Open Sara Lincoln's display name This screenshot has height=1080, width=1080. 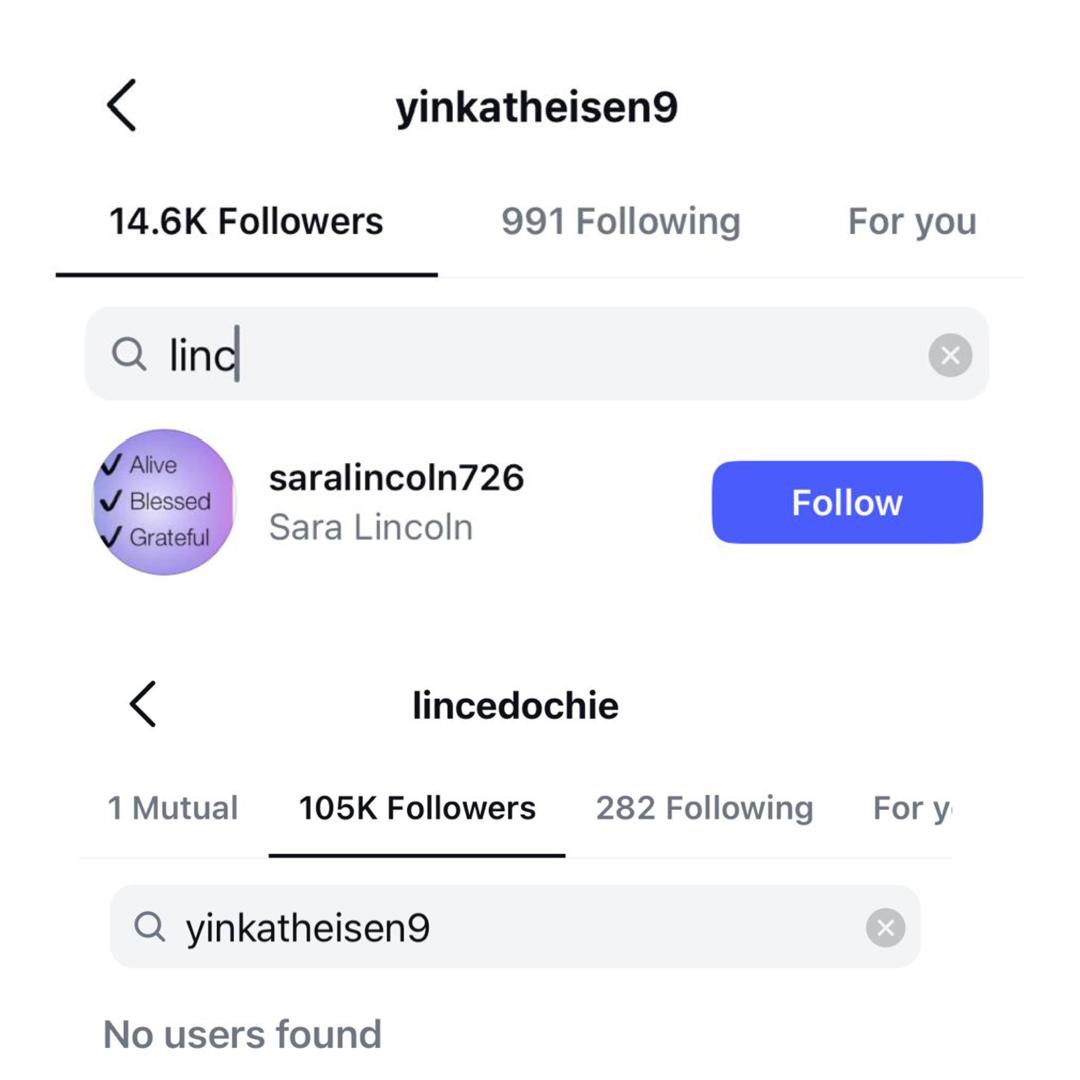370,527
